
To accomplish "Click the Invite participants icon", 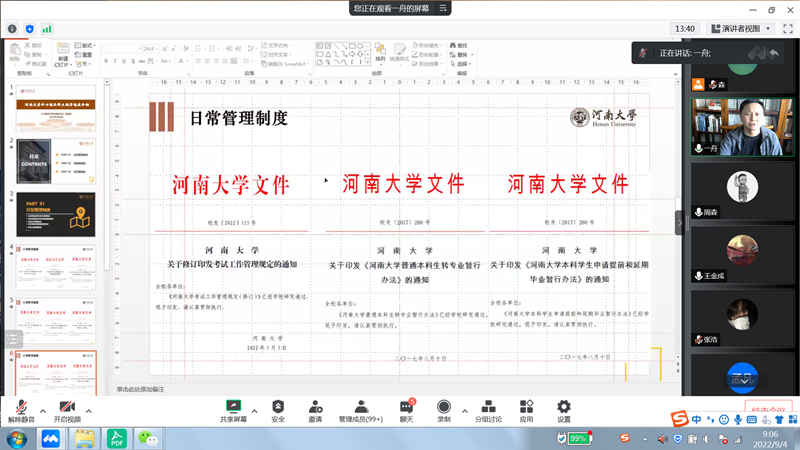I will tap(315, 408).
